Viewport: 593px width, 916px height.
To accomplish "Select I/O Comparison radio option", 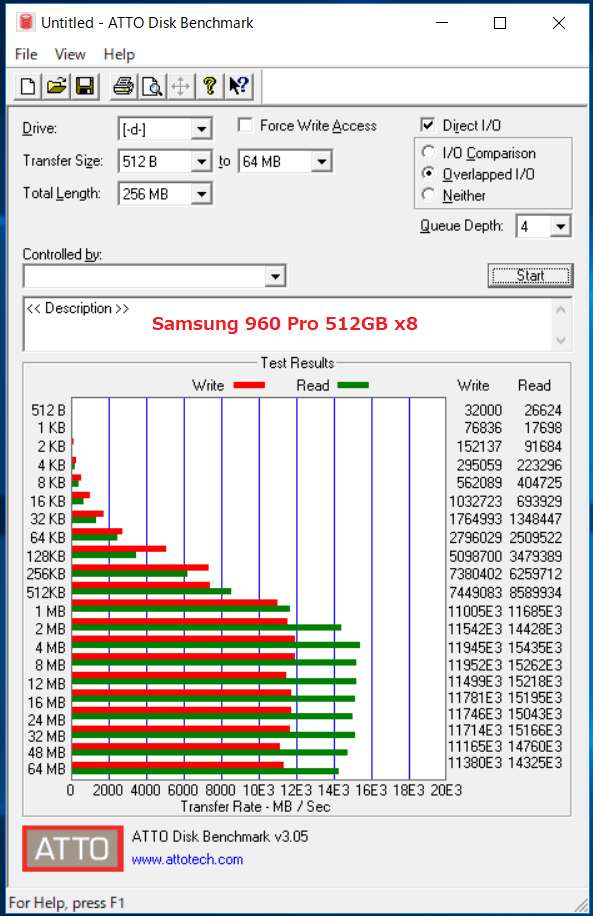I will [428, 152].
